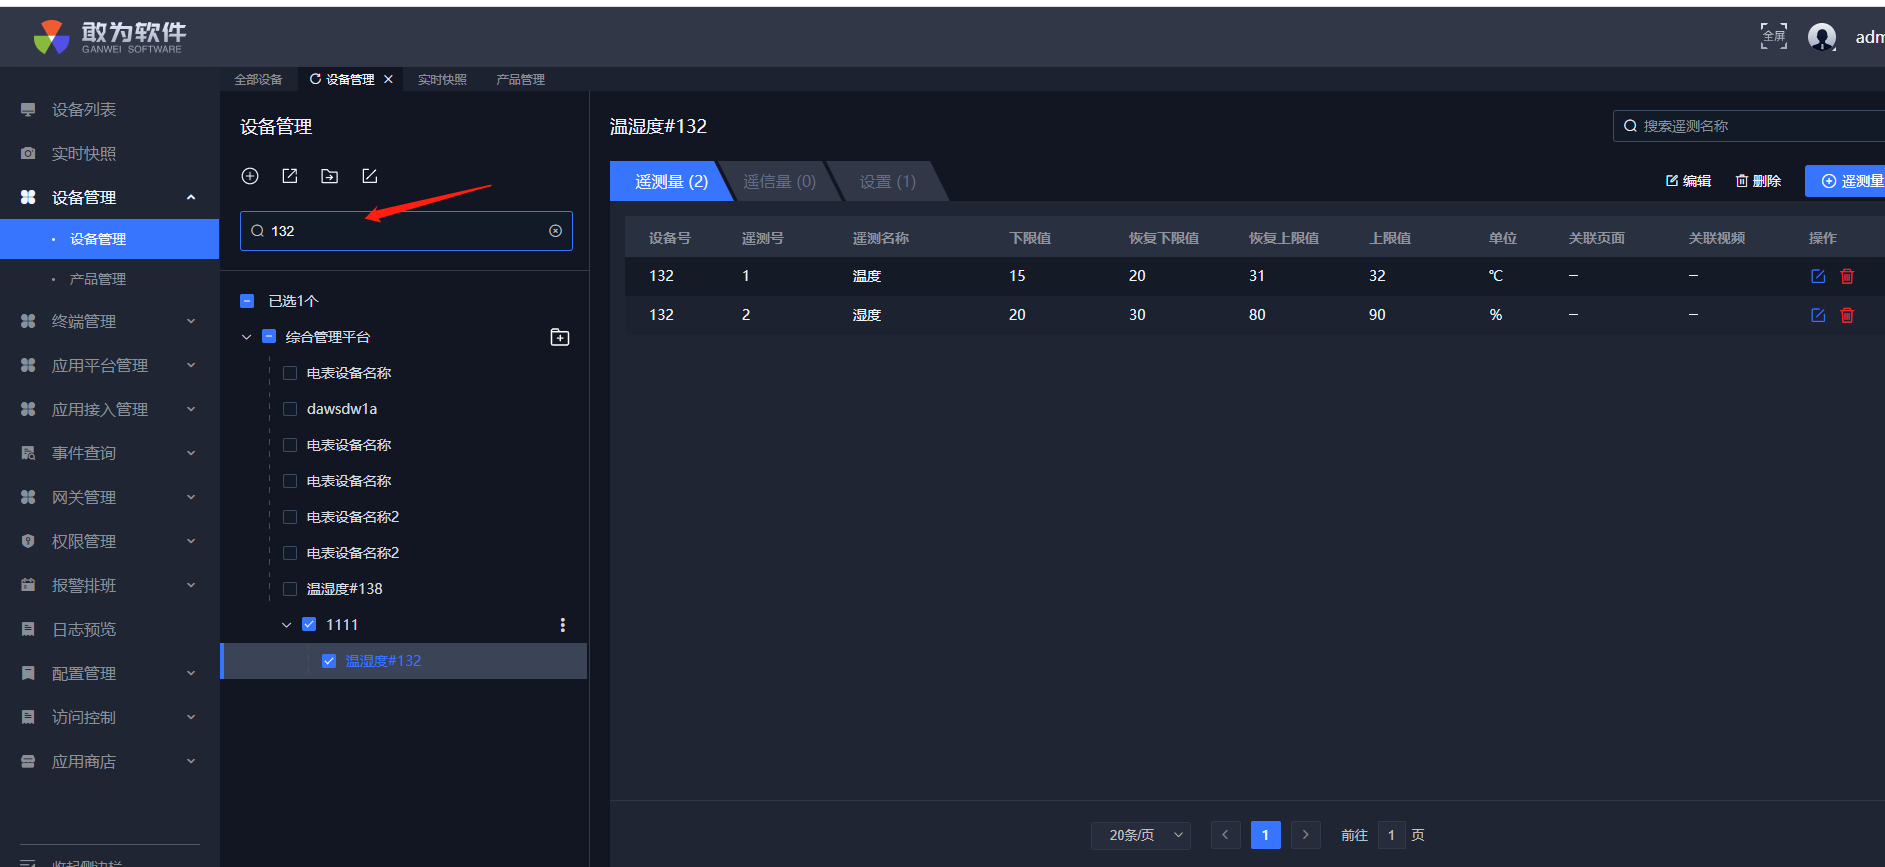This screenshot has width=1885, height=867.
Task: Edit the 温度 row using pencil icon
Action: 1818,276
